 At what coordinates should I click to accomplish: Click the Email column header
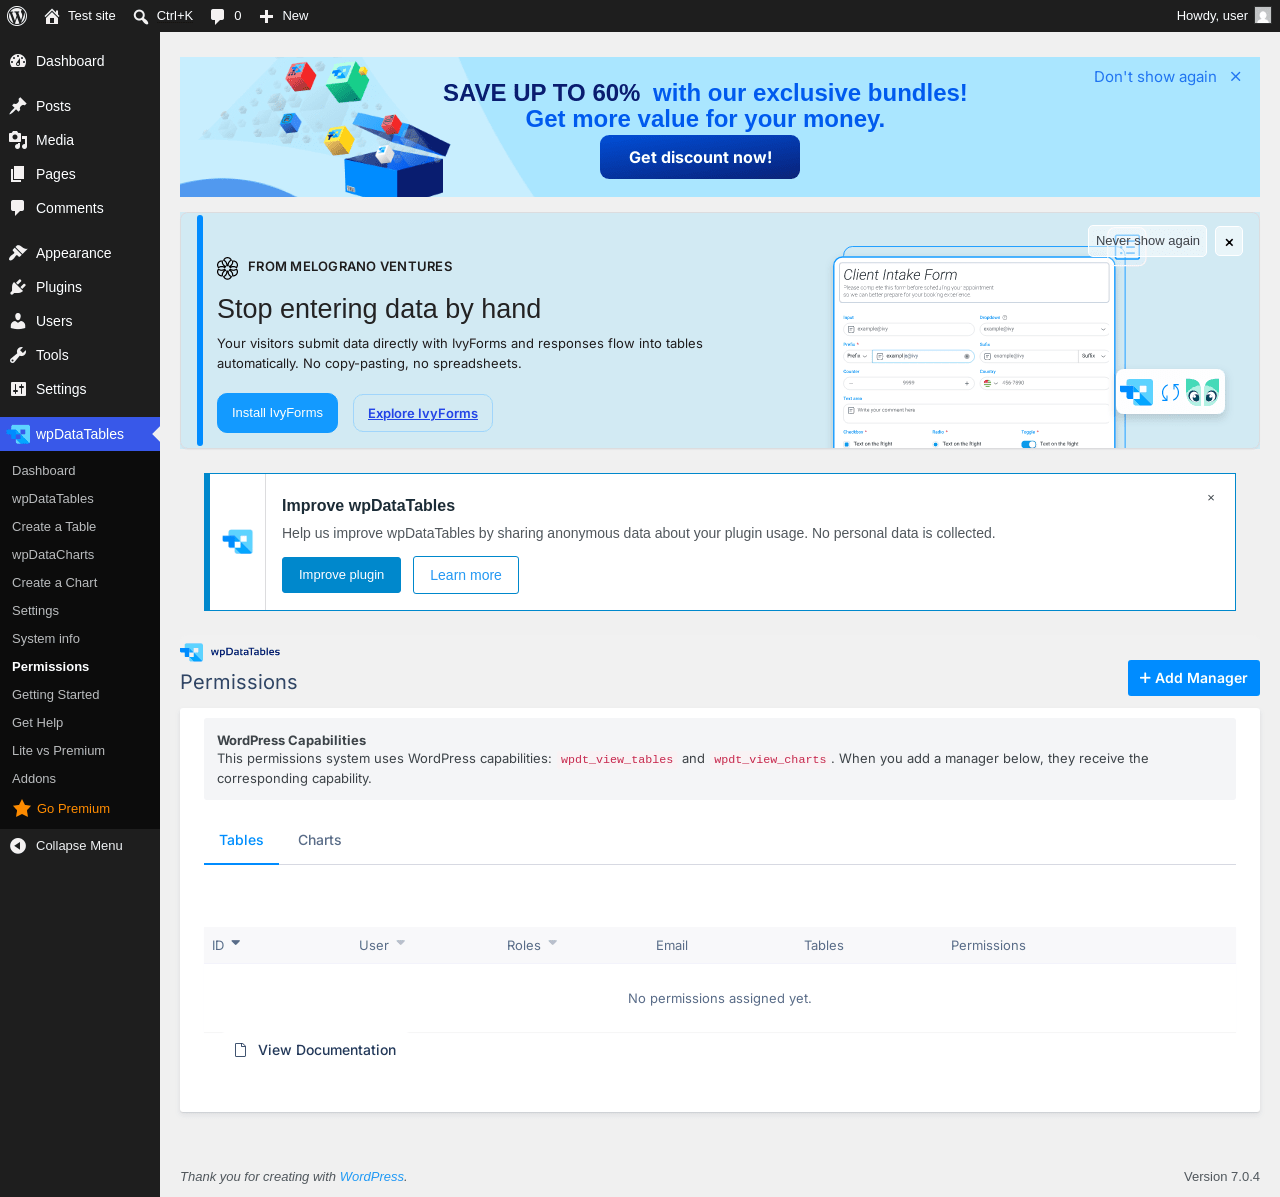672,946
